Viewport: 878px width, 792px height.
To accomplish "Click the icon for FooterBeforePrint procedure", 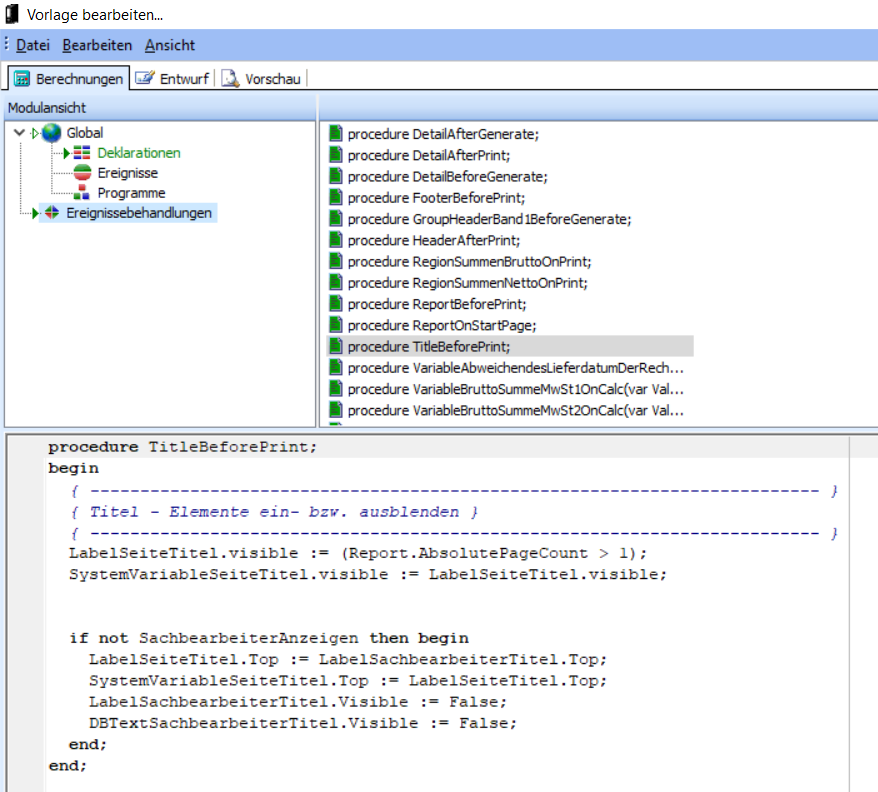I will (335, 197).
